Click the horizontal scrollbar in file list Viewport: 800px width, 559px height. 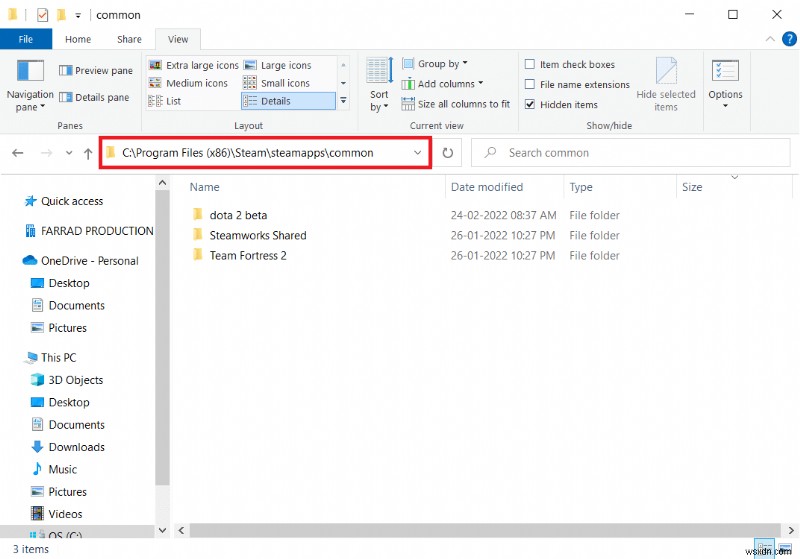pyautogui.click(x=485, y=530)
